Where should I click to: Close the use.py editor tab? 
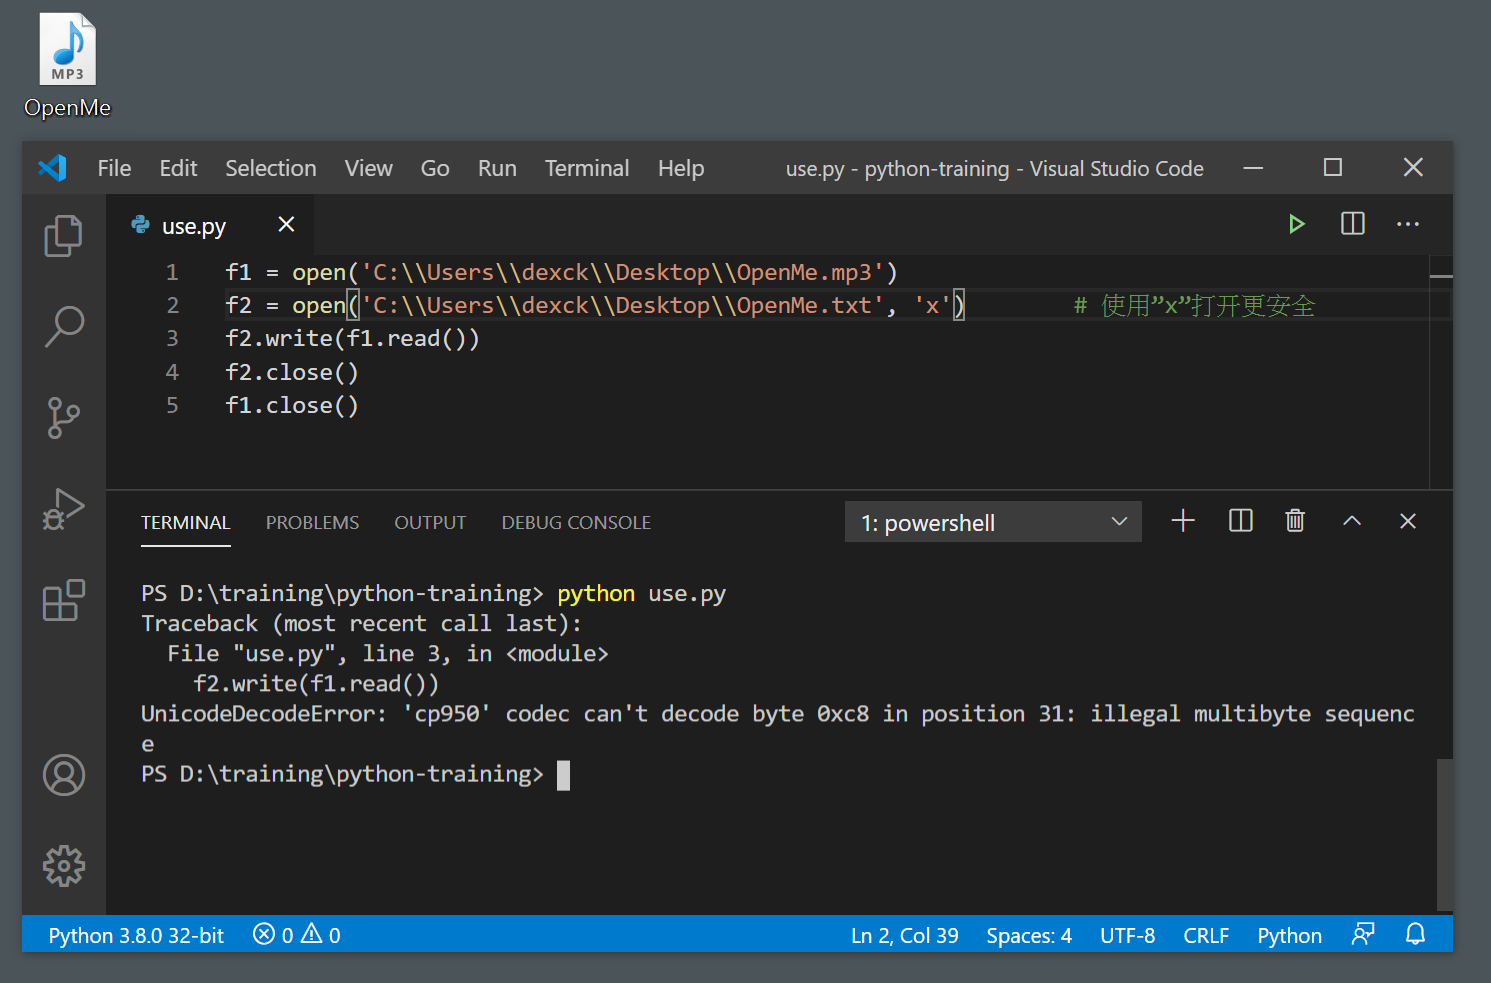click(x=286, y=224)
